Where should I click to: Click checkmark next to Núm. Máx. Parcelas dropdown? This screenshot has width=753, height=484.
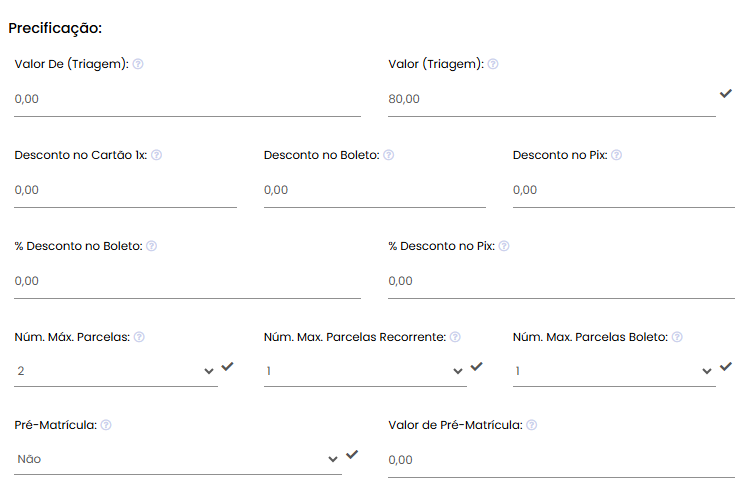[x=227, y=367]
